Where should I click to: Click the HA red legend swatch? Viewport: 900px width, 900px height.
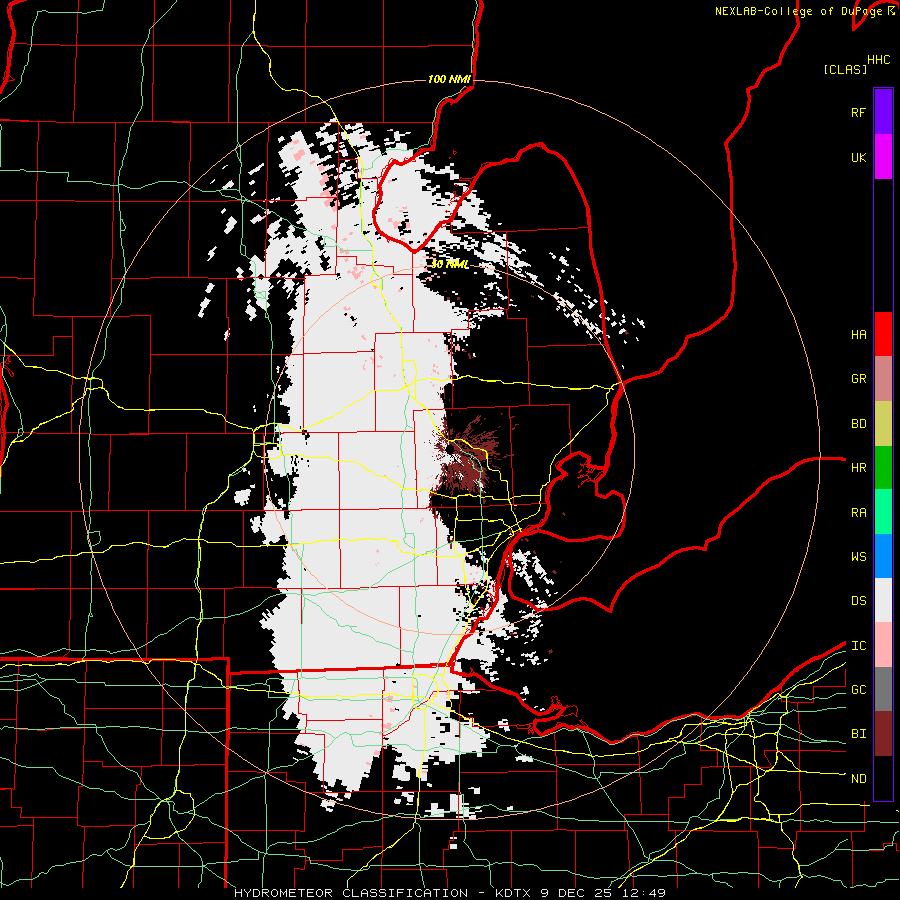[883, 334]
